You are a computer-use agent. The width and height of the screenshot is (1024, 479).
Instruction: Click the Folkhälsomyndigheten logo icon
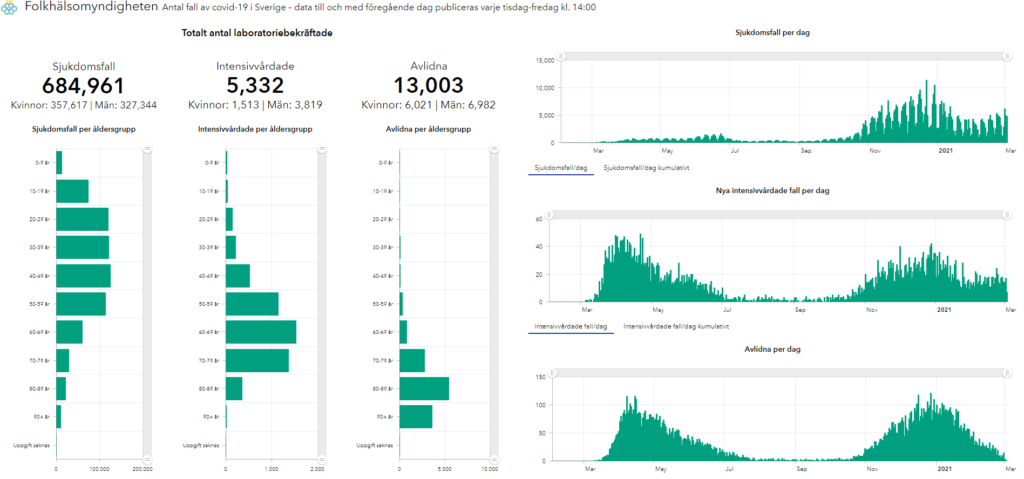click(x=10, y=9)
